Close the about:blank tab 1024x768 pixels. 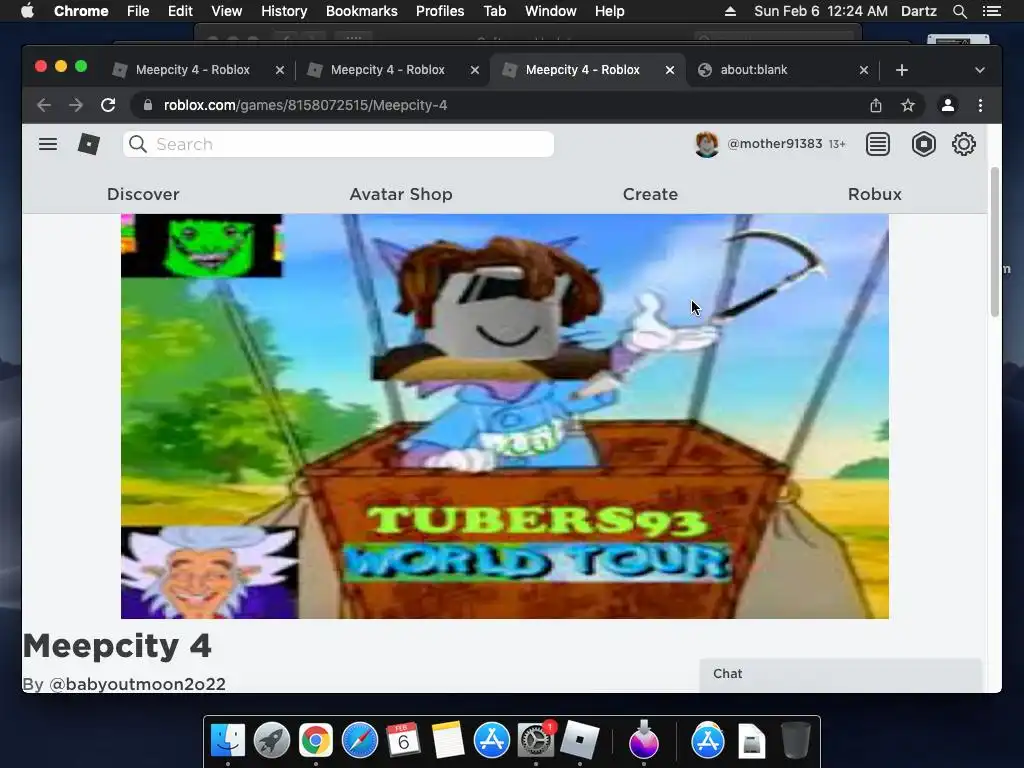(863, 70)
